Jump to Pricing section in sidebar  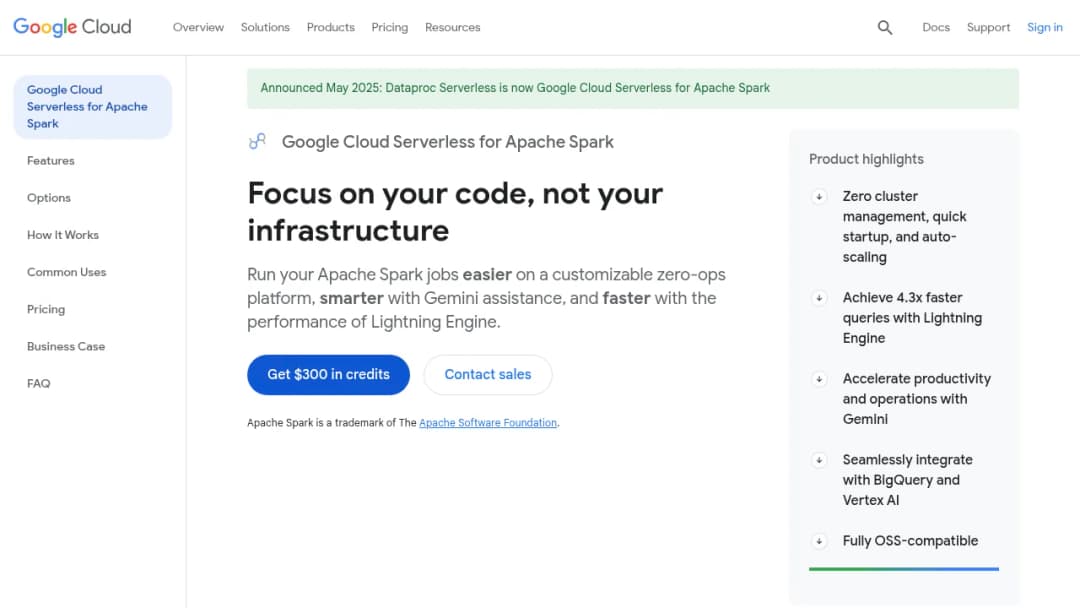click(x=46, y=309)
